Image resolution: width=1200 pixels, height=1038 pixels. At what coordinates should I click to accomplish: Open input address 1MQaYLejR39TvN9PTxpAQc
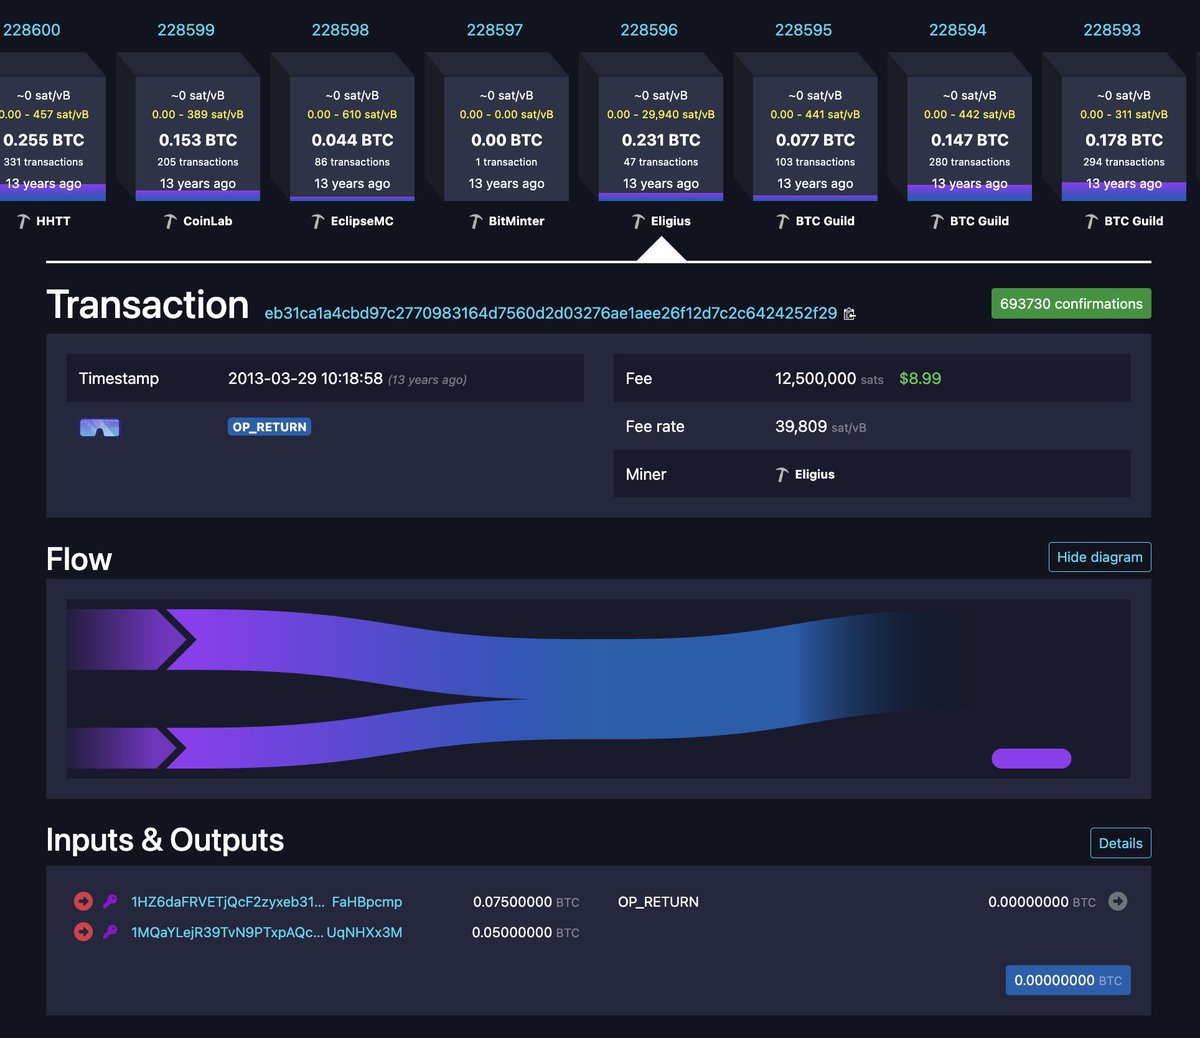click(x=266, y=932)
